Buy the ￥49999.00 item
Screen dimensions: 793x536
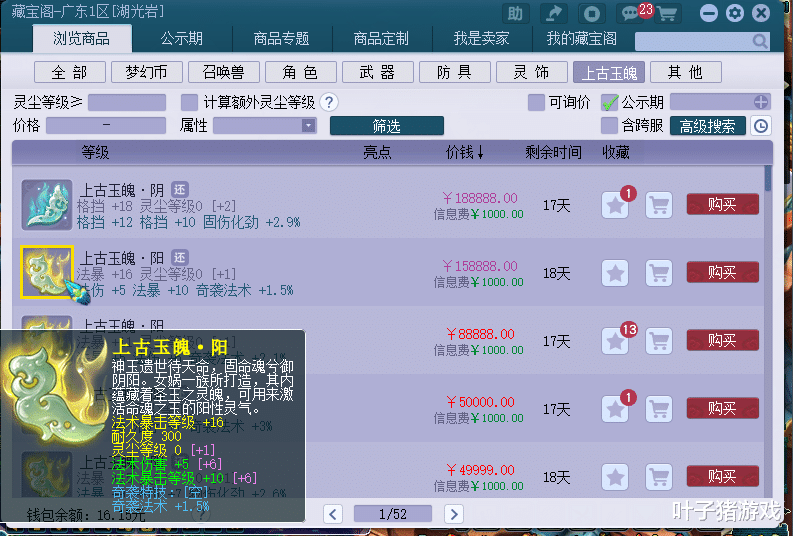pyautogui.click(x=723, y=476)
